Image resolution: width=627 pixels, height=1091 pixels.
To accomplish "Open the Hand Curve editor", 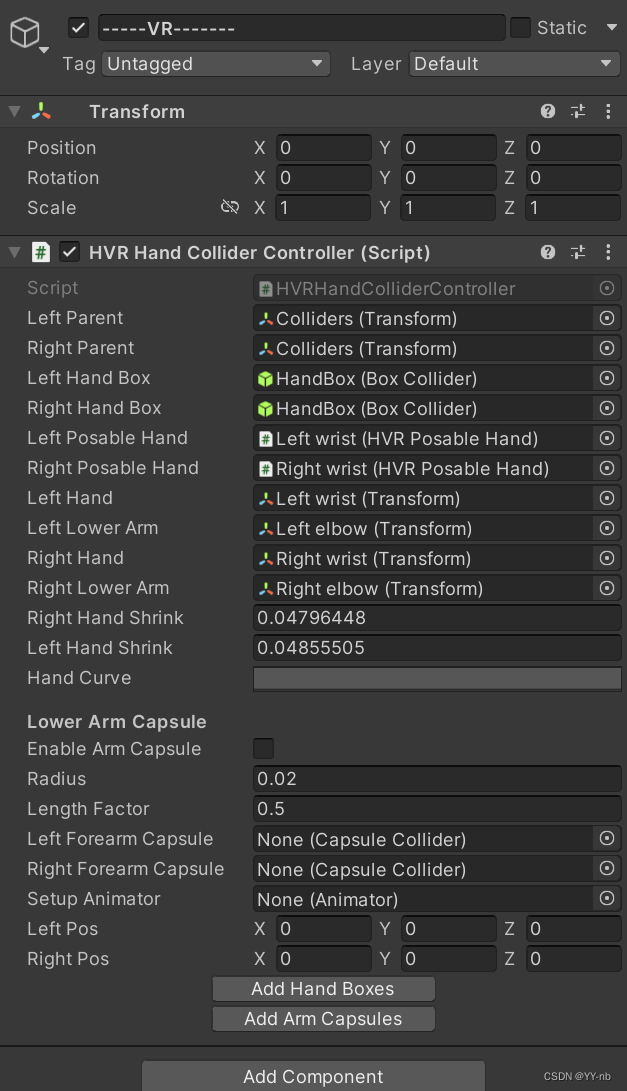I will pos(436,678).
